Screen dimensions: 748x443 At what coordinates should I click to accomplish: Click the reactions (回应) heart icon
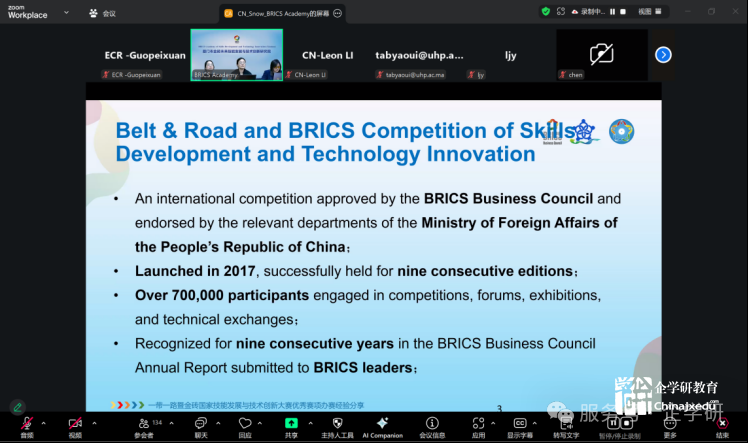pos(244,424)
